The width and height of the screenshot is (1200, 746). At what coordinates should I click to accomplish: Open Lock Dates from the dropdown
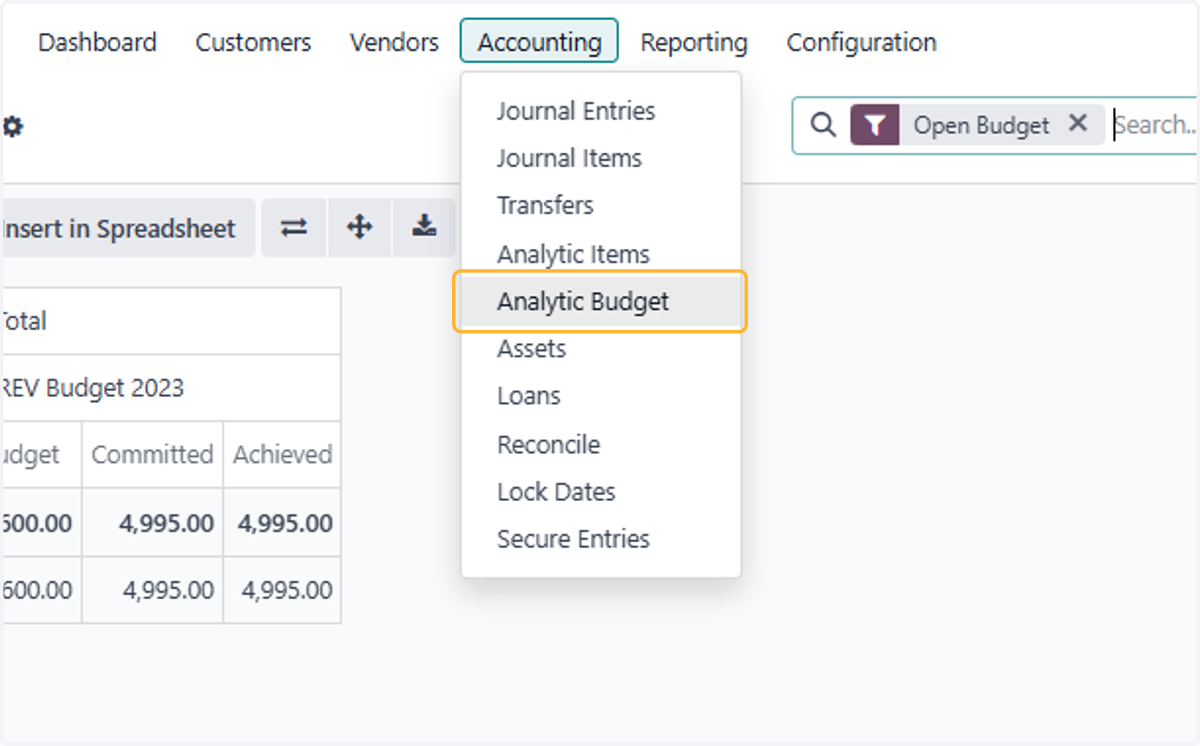point(601,492)
